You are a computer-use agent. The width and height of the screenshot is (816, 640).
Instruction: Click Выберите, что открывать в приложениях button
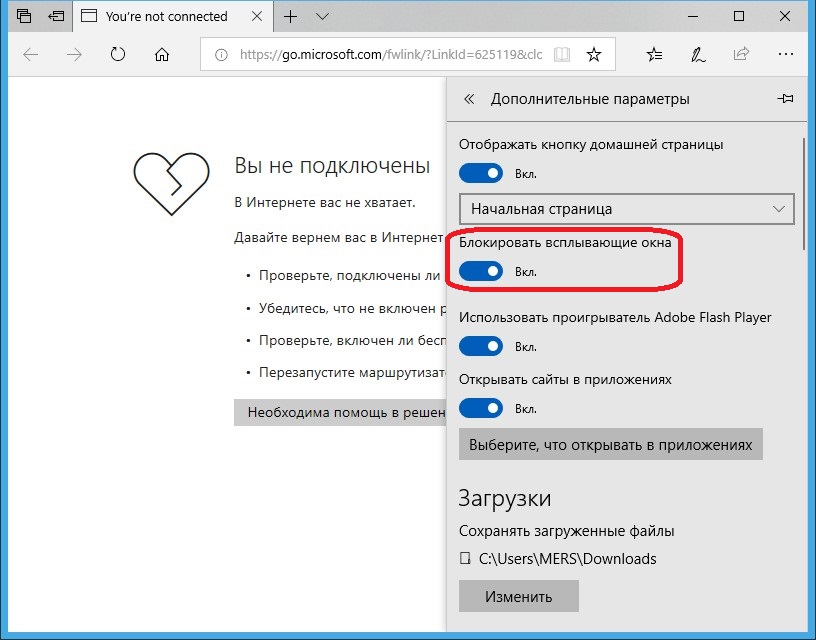611,444
